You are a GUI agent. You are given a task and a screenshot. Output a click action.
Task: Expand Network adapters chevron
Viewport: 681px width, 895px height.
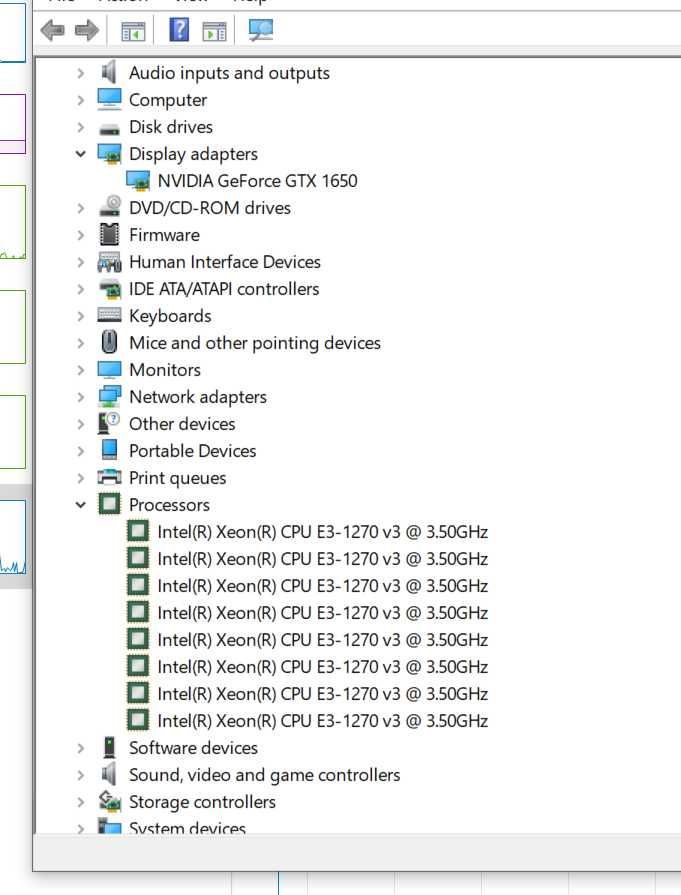pos(80,397)
